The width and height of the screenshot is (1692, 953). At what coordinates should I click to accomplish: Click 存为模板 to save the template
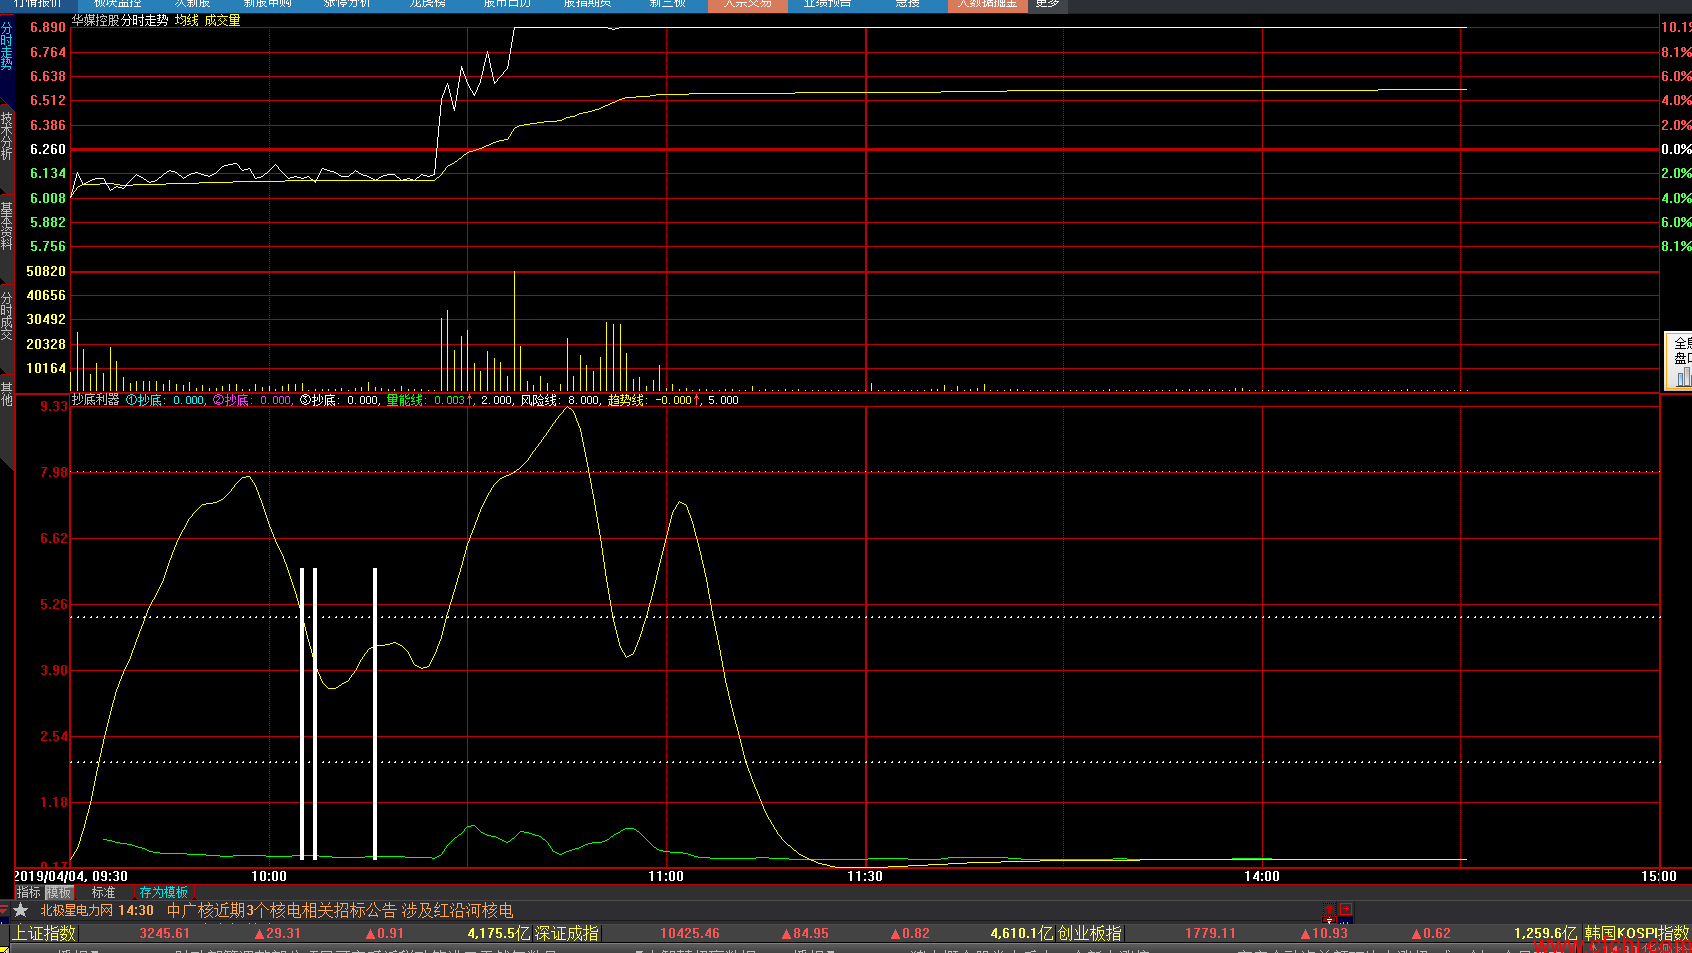click(x=164, y=892)
